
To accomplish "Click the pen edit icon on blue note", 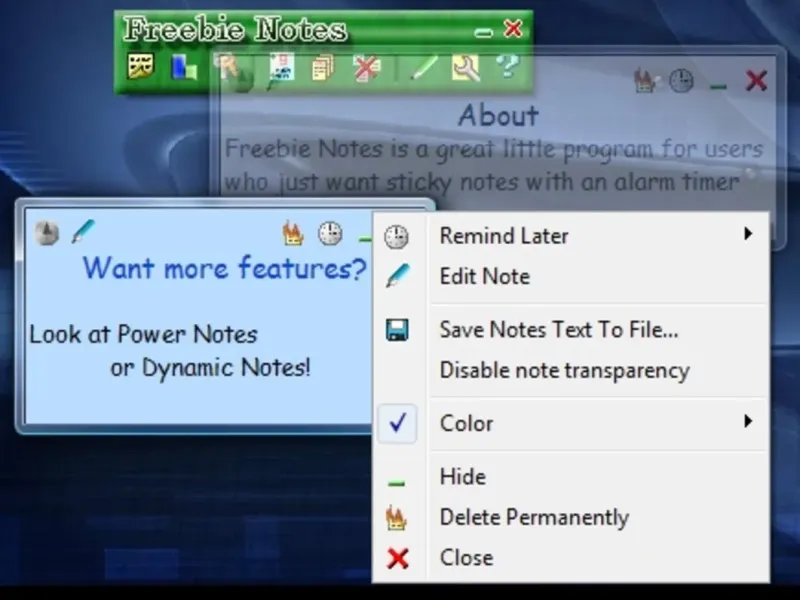I will coord(84,231).
